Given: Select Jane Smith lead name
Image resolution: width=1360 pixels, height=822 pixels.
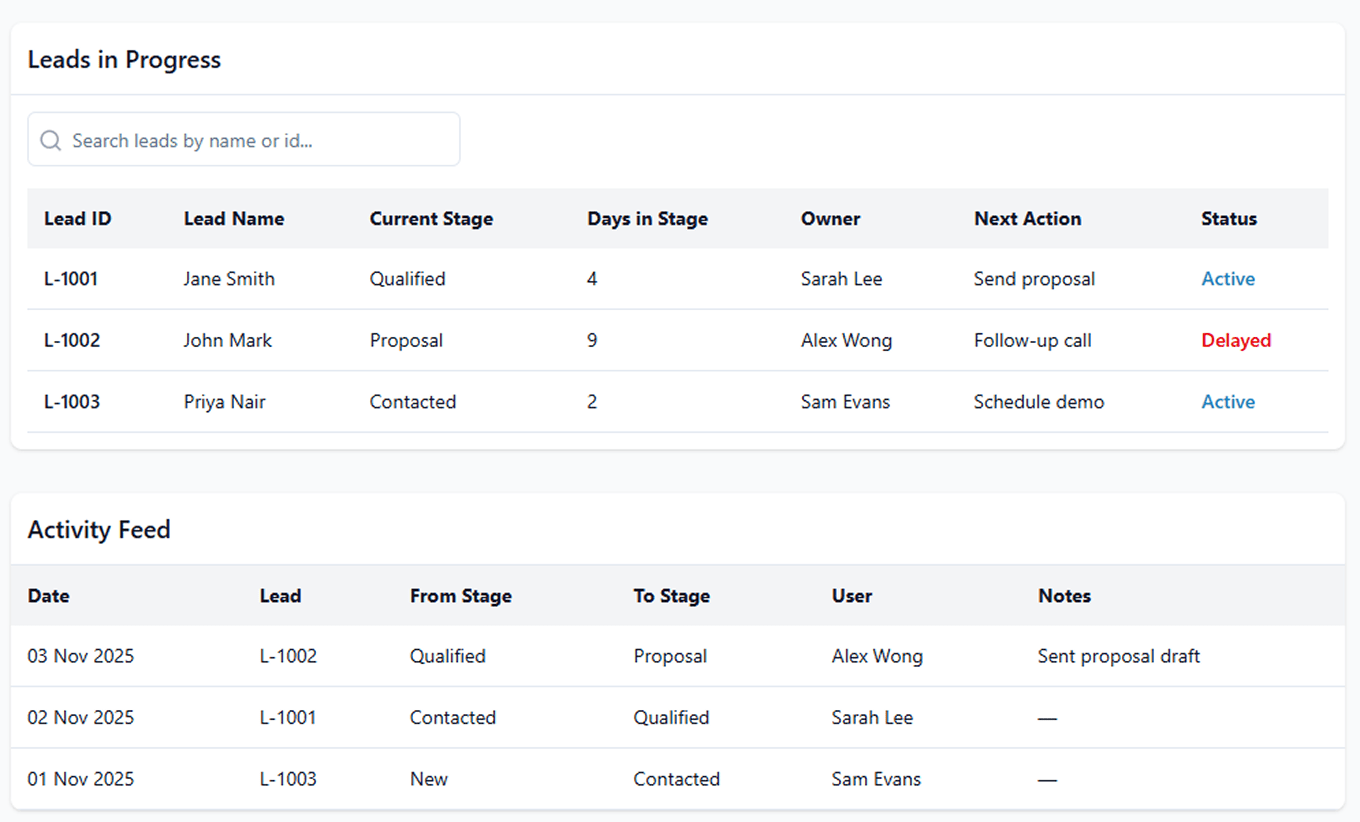Looking at the screenshot, I should tap(229, 279).
